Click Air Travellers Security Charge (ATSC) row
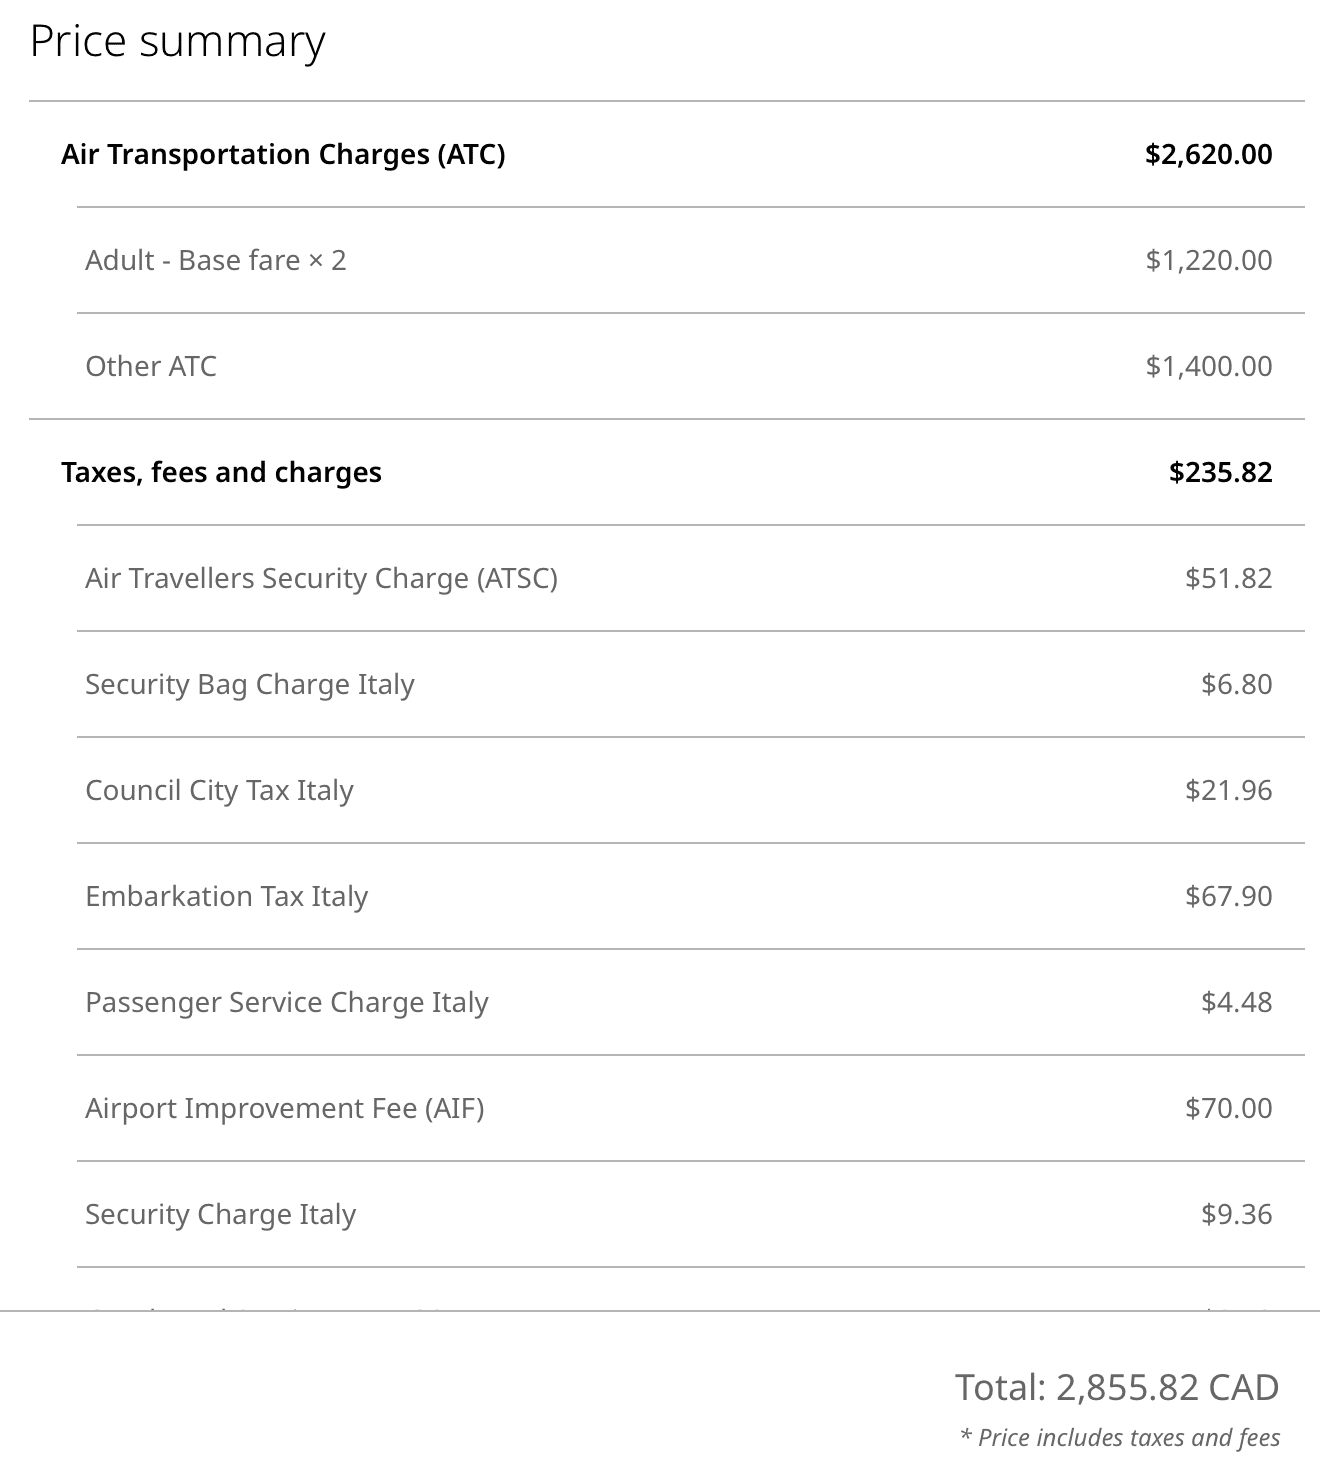 coord(321,578)
